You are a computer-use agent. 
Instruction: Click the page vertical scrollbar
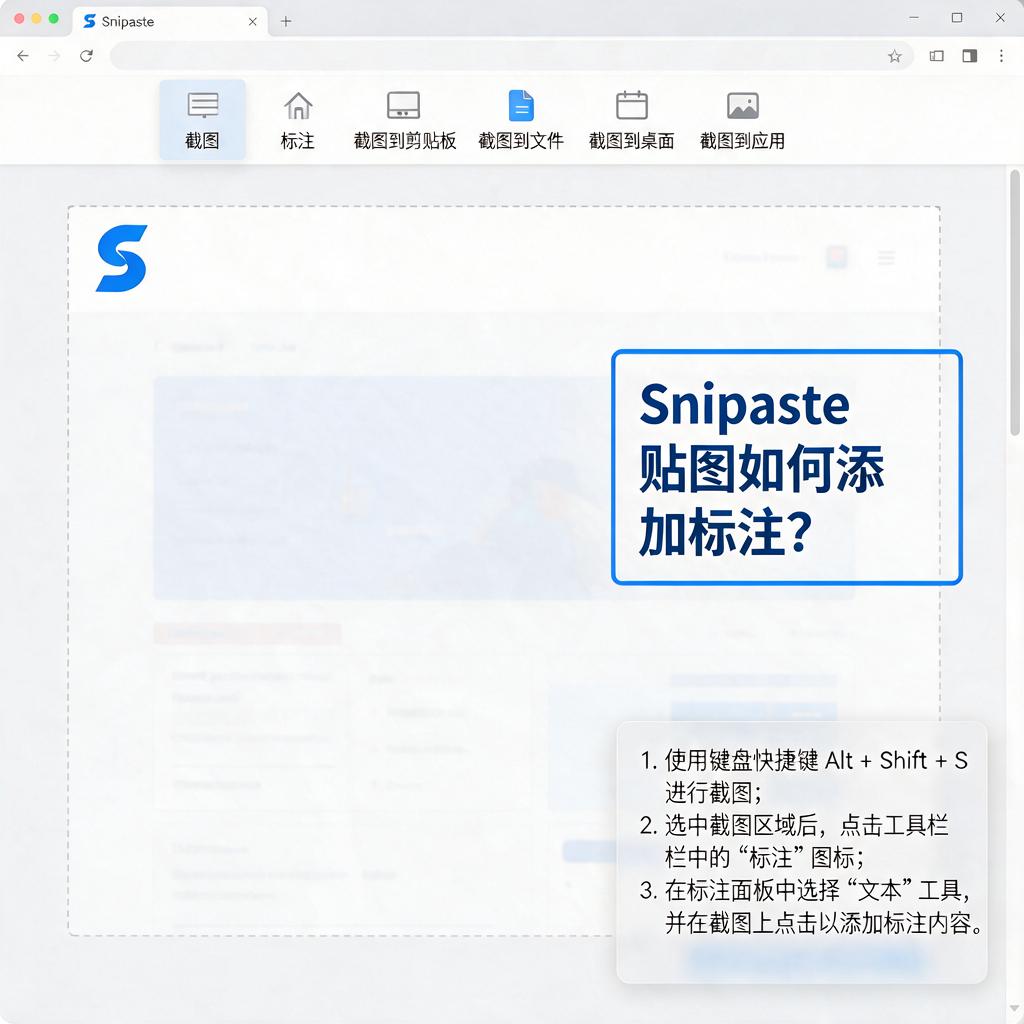(1014, 302)
